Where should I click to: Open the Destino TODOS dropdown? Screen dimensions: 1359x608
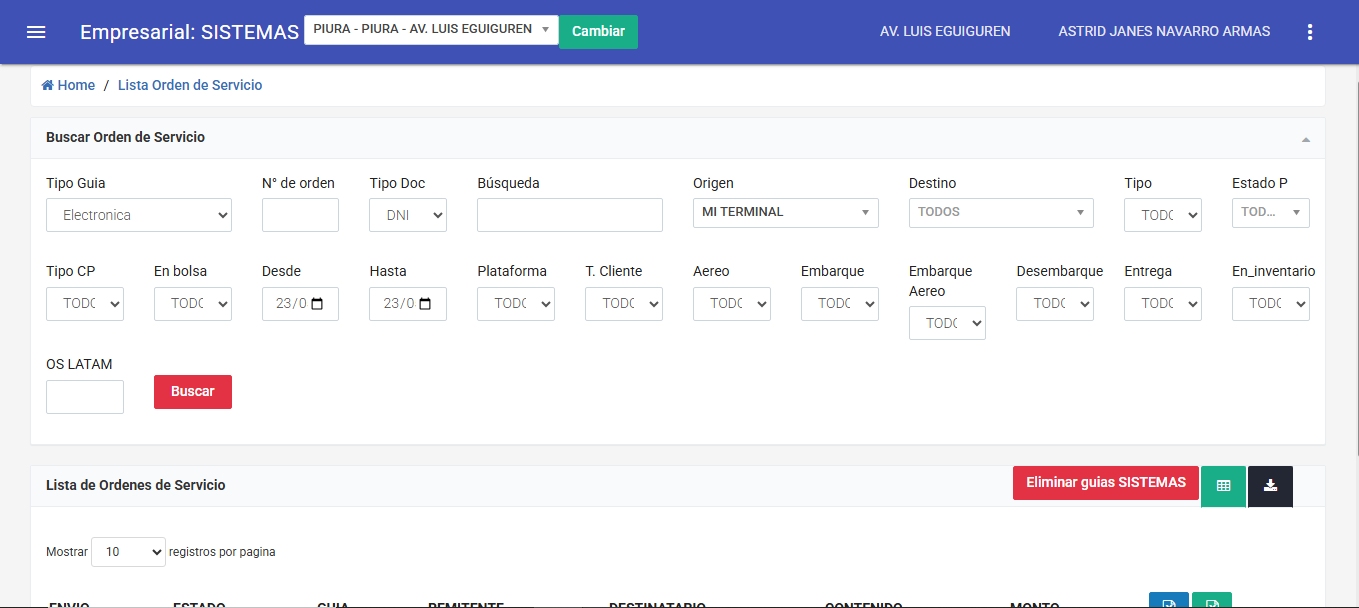coord(1000,212)
